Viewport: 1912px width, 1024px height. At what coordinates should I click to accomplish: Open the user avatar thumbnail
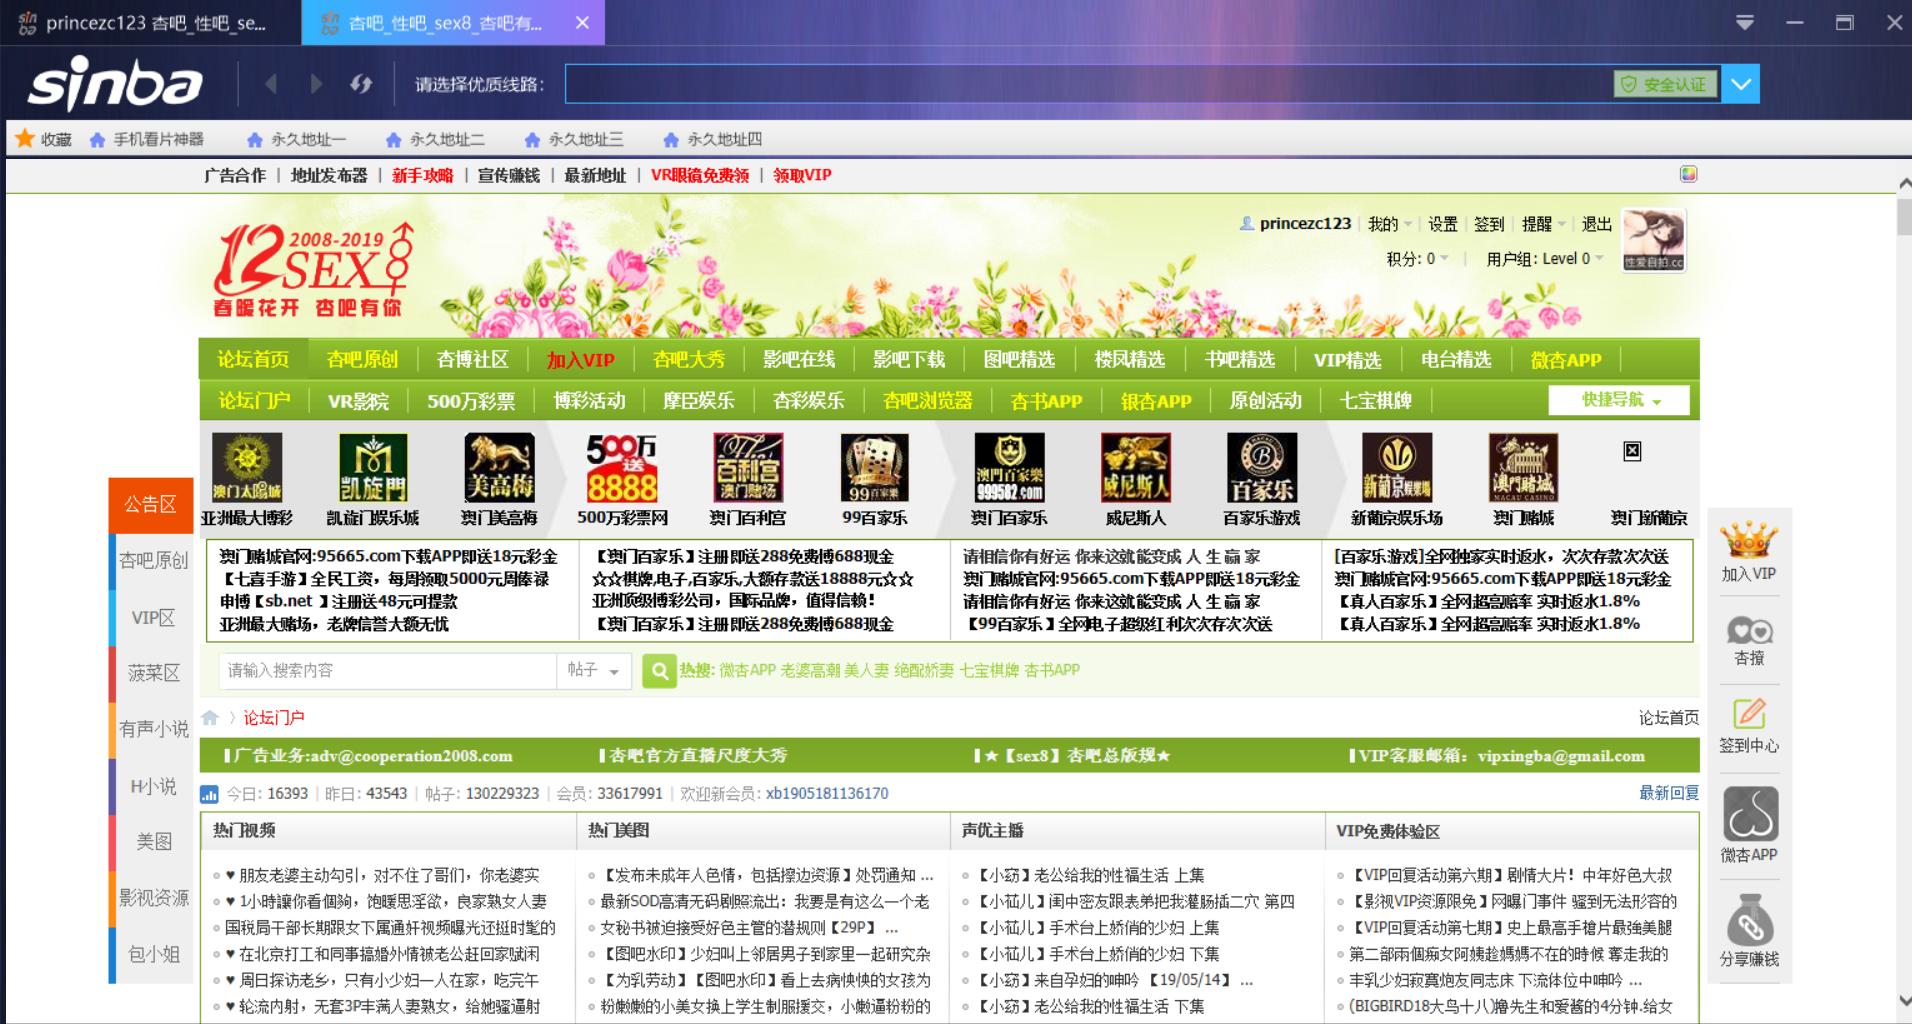tap(1653, 240)
